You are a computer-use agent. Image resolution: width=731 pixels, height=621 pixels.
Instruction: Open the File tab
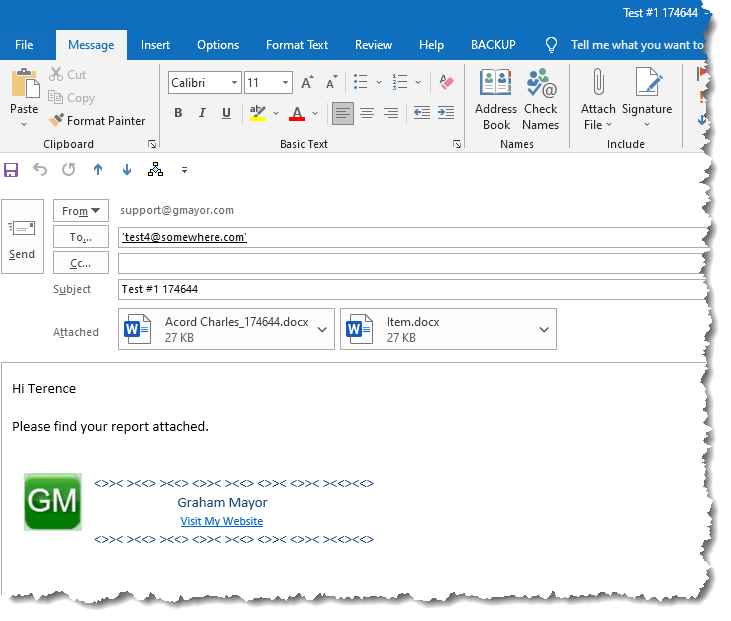24,45
